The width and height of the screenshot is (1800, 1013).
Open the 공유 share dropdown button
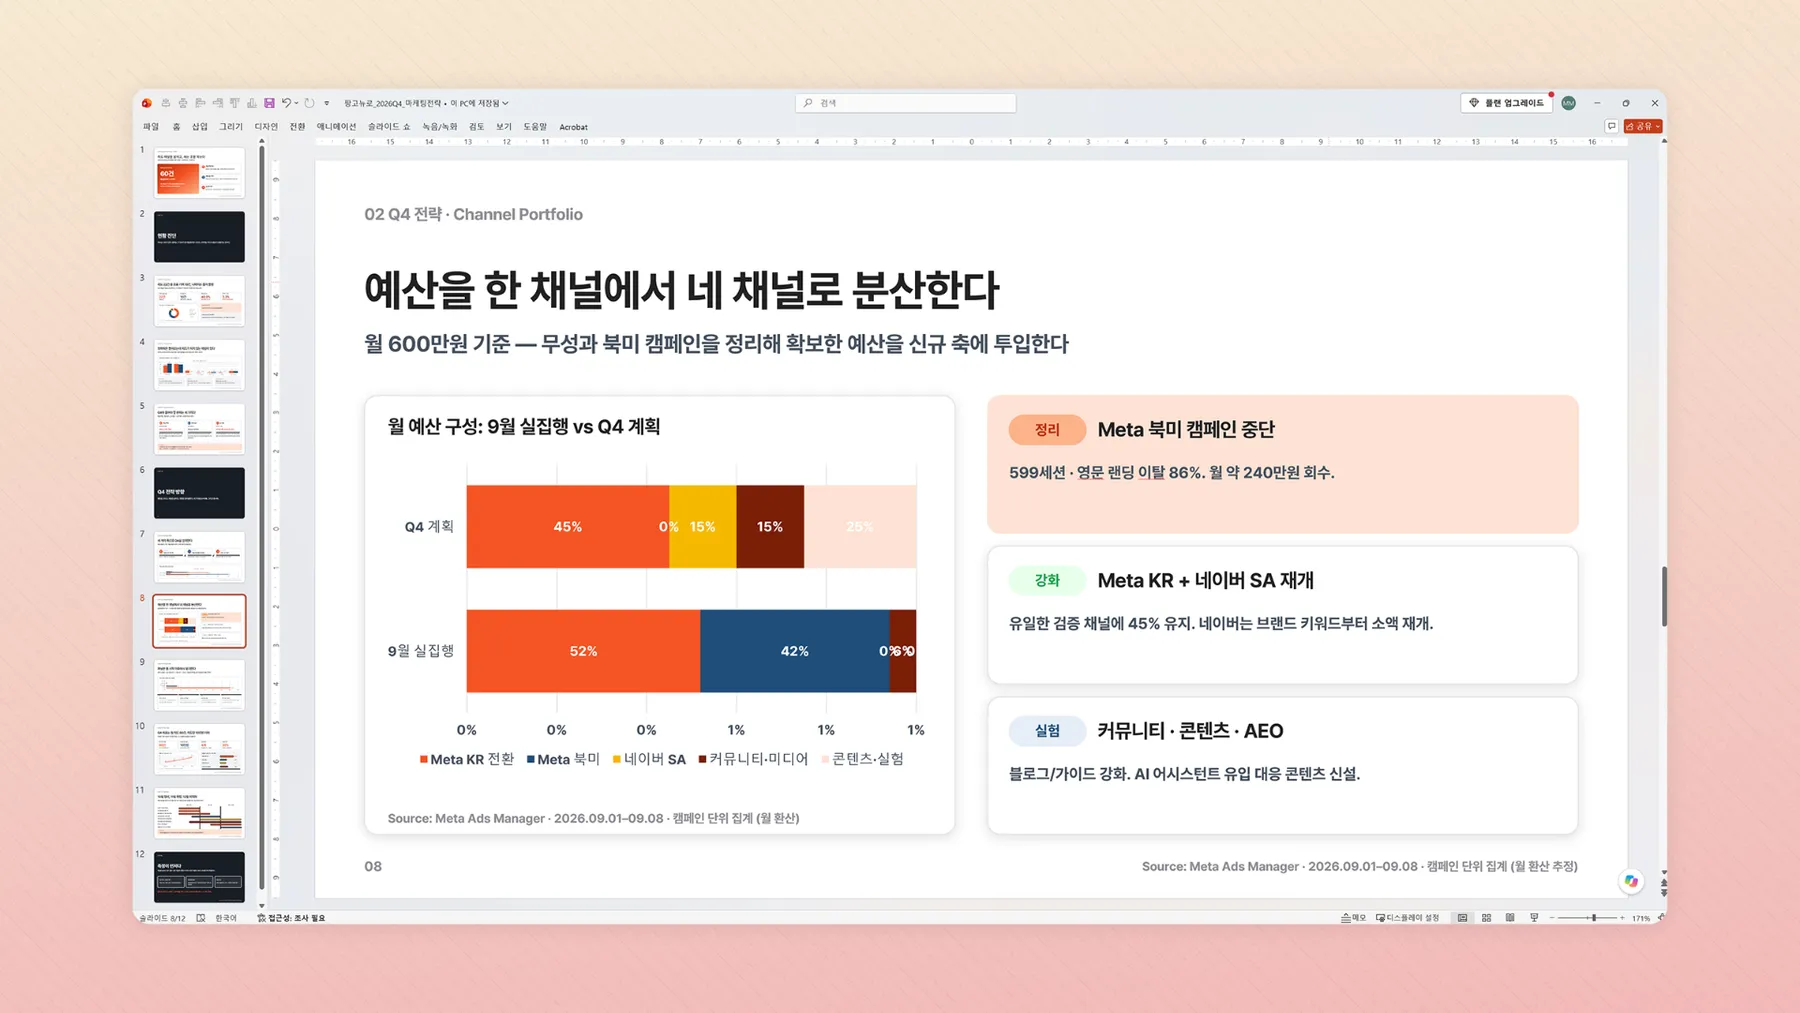coord(1643,126)
